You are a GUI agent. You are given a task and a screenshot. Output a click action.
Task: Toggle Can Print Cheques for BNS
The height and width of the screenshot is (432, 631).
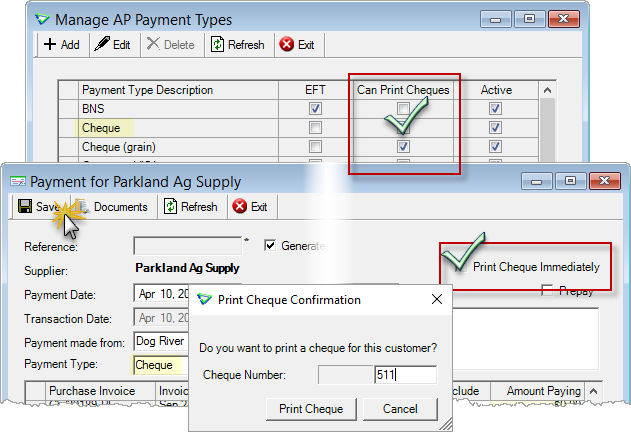point(403,108)
